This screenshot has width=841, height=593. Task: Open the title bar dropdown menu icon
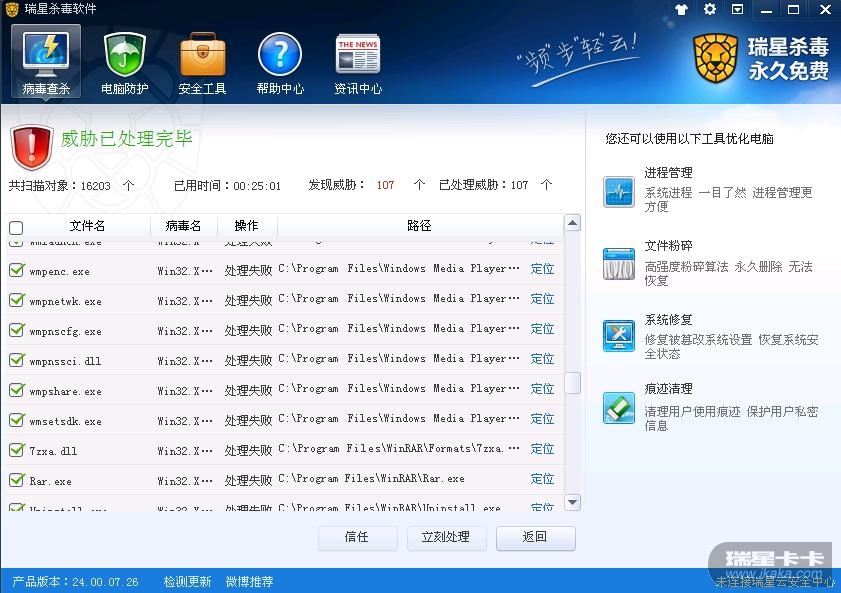(x=737, y=9)
